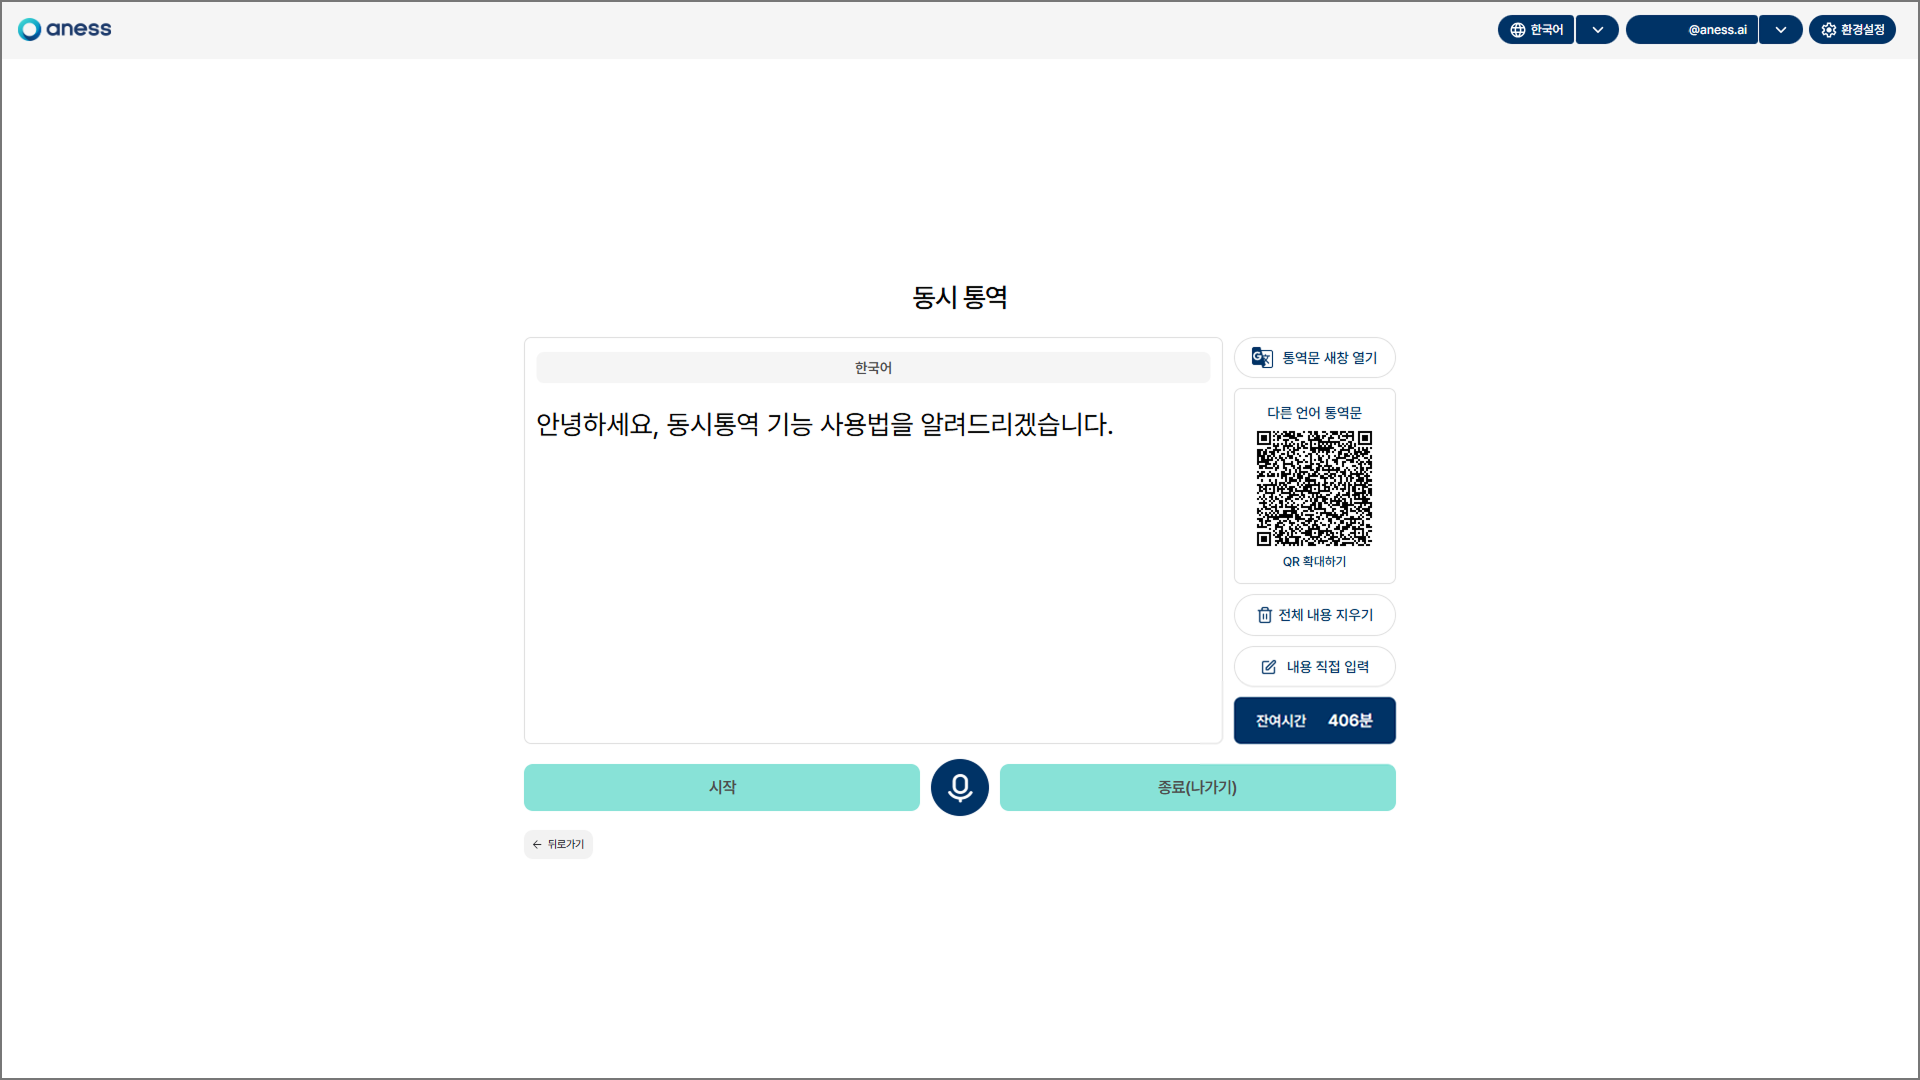Screen dimensions: 1920x1080
Task: Click the @aness.ai account button
Action: pos(1692,30)
